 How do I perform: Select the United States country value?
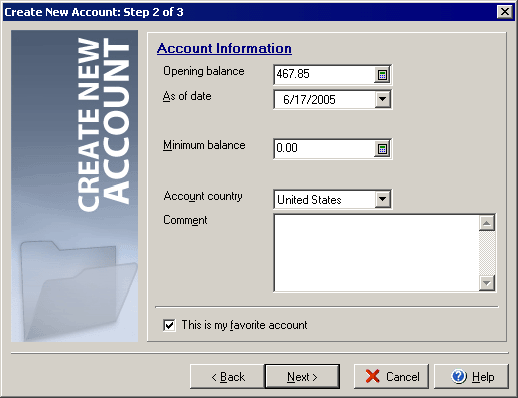[x=309, y=200]
